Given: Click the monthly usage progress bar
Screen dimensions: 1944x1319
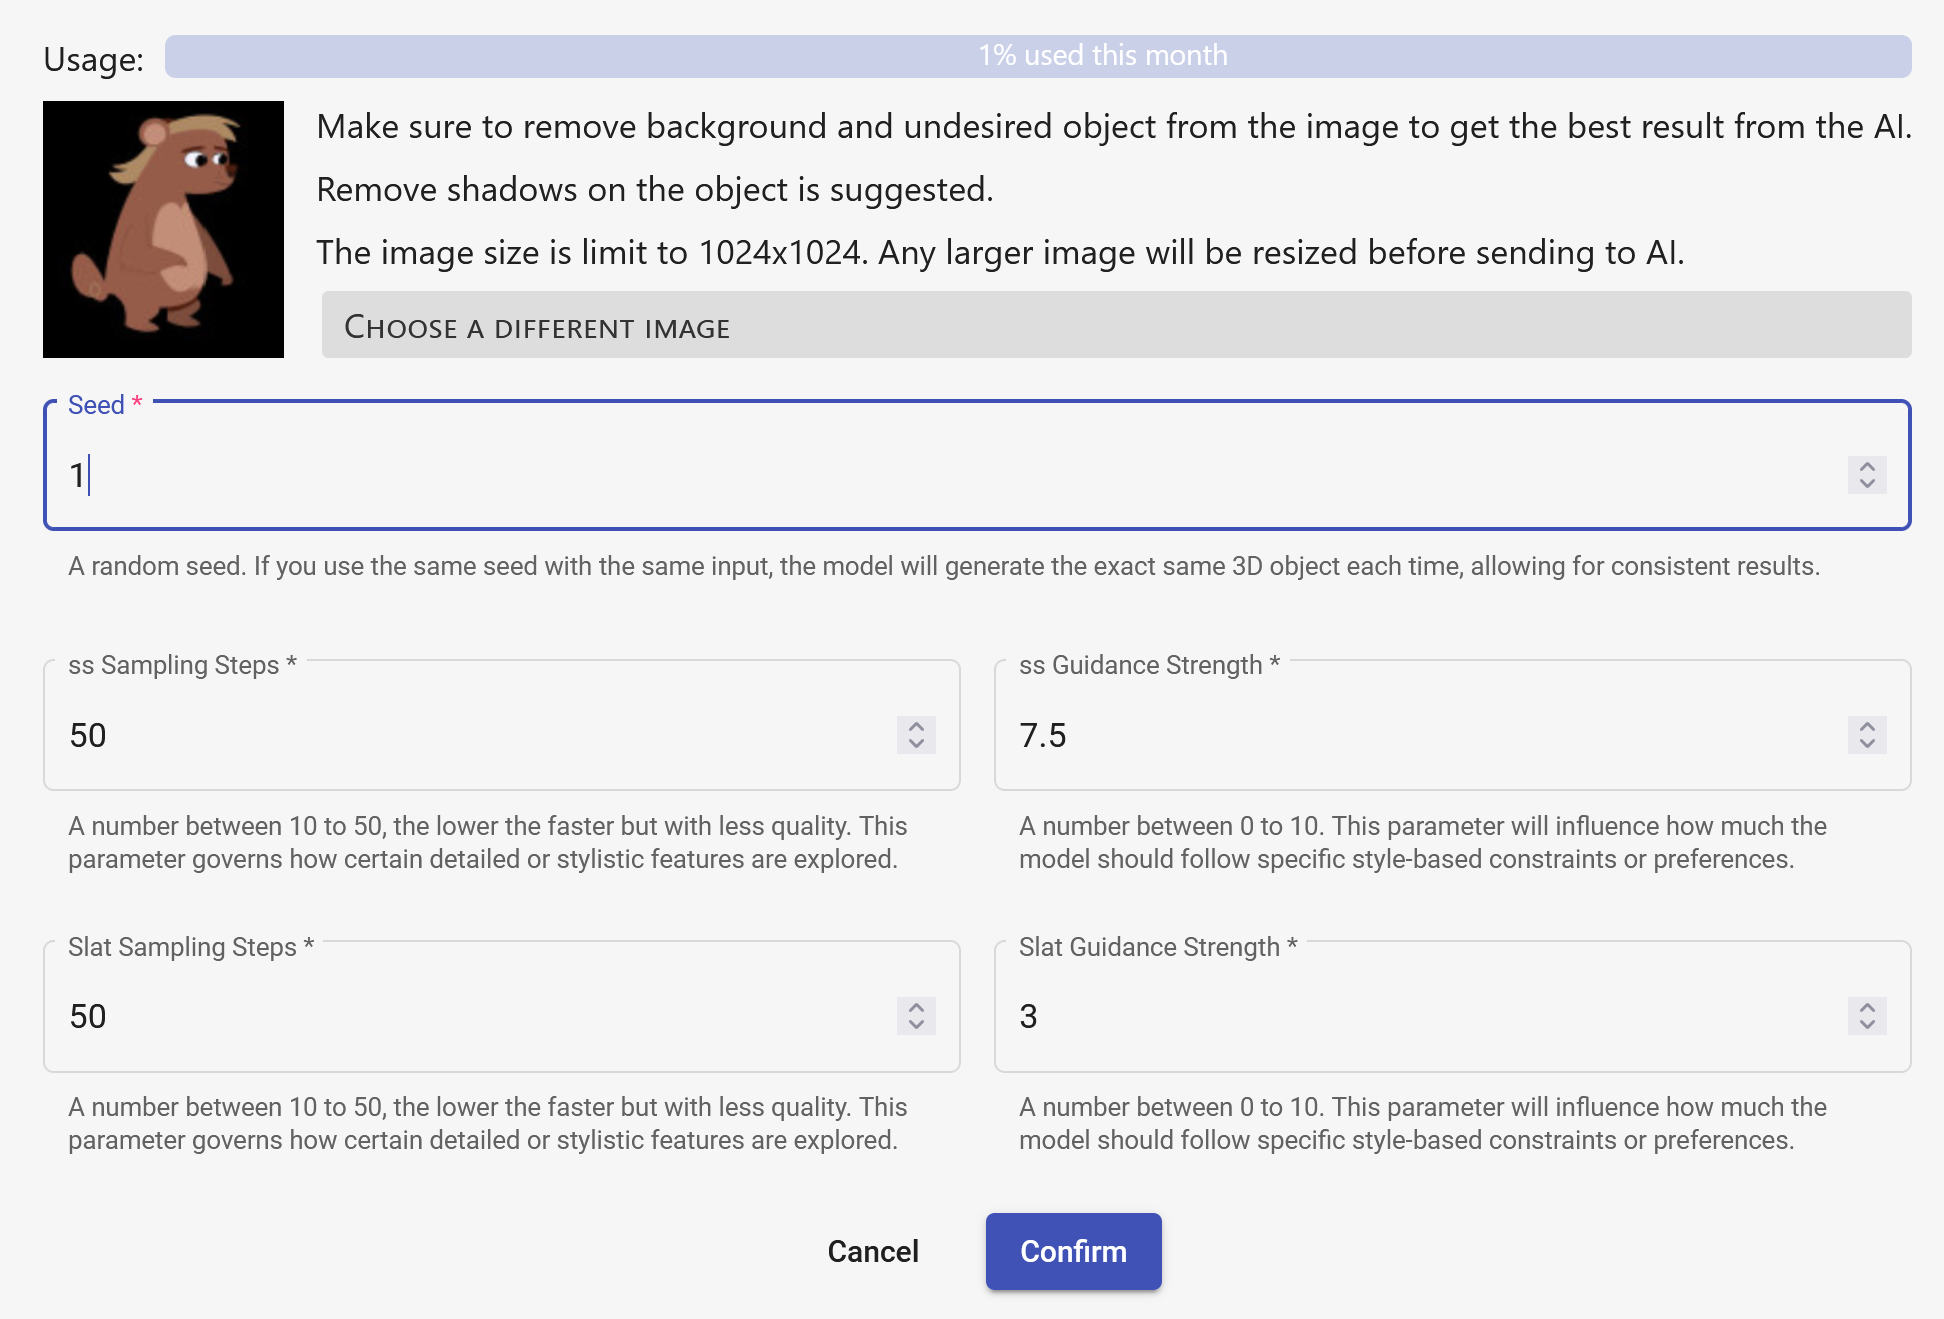Looking at the screenshot, I should [1037, 56].
